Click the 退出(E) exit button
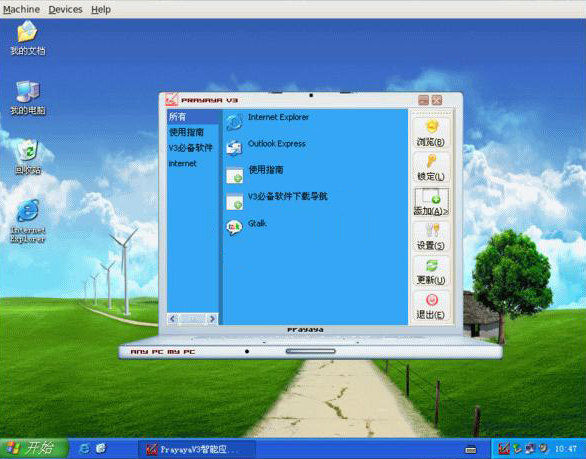The image size is (586, 459). tap(431, 306)
